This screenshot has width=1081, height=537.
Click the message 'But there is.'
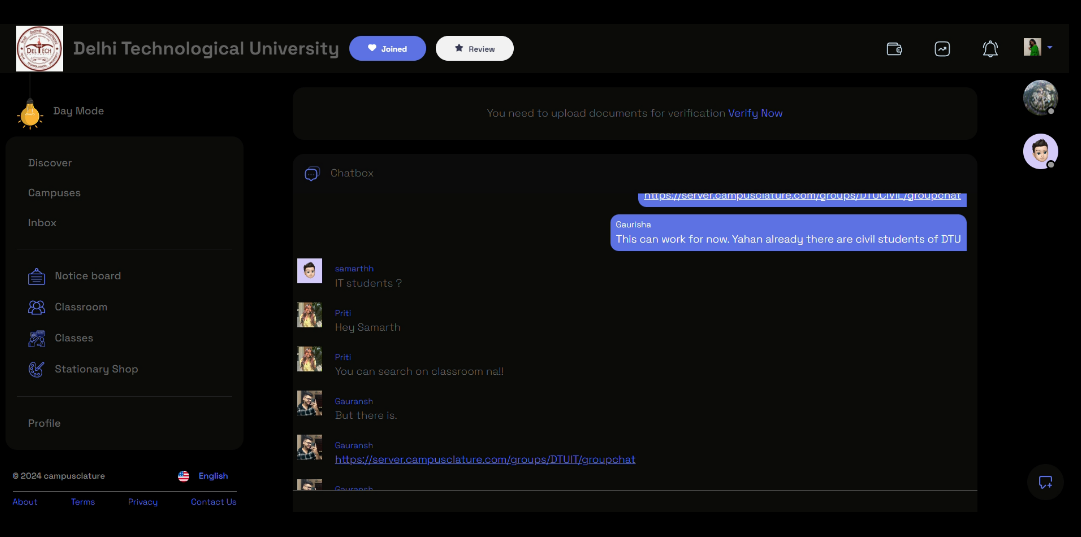coord(366,416)
